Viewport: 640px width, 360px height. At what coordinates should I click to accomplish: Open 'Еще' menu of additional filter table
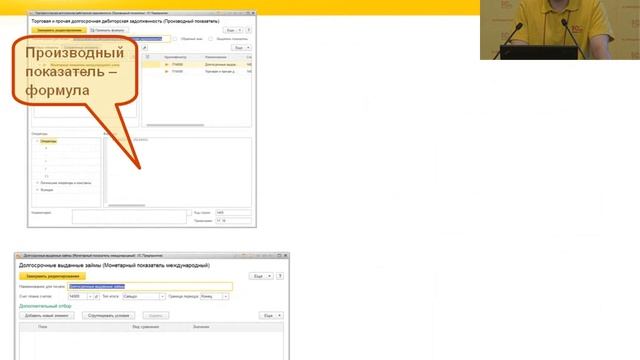(271, 316)
